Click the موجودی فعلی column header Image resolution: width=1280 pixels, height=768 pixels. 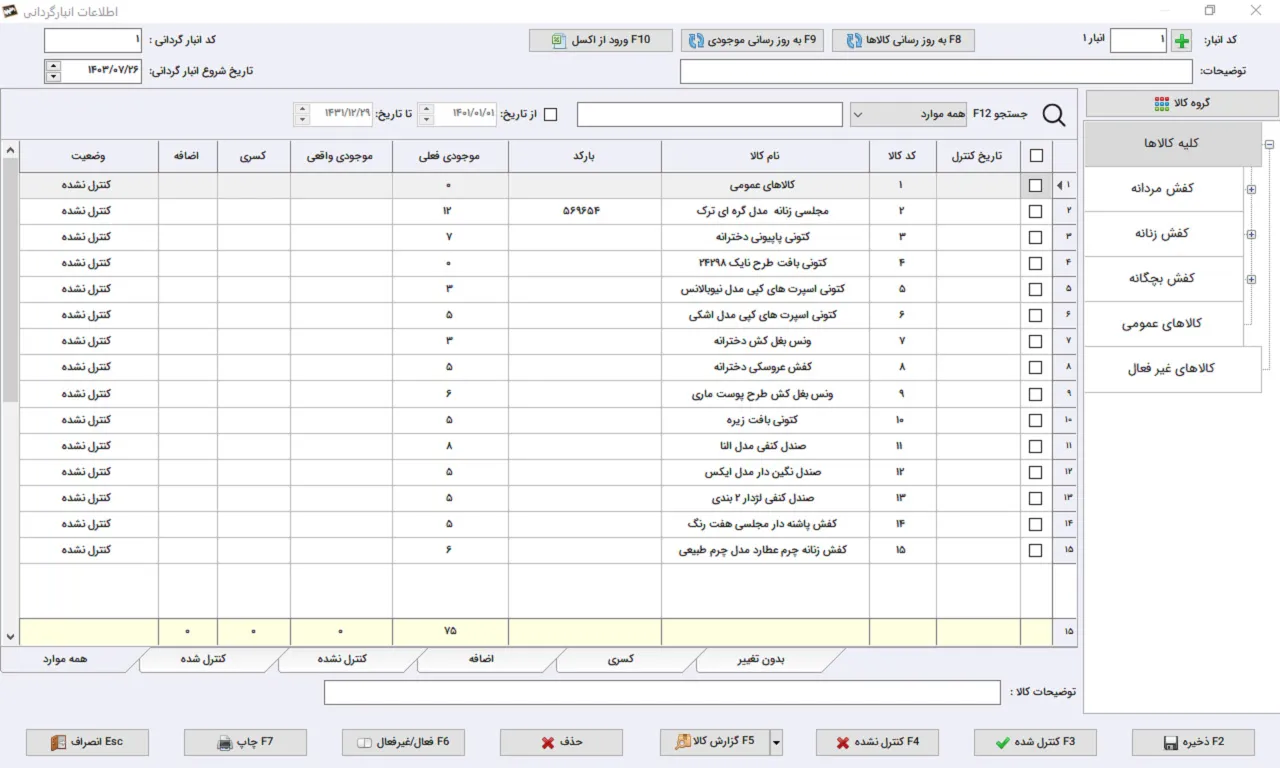tap(449, 156)
